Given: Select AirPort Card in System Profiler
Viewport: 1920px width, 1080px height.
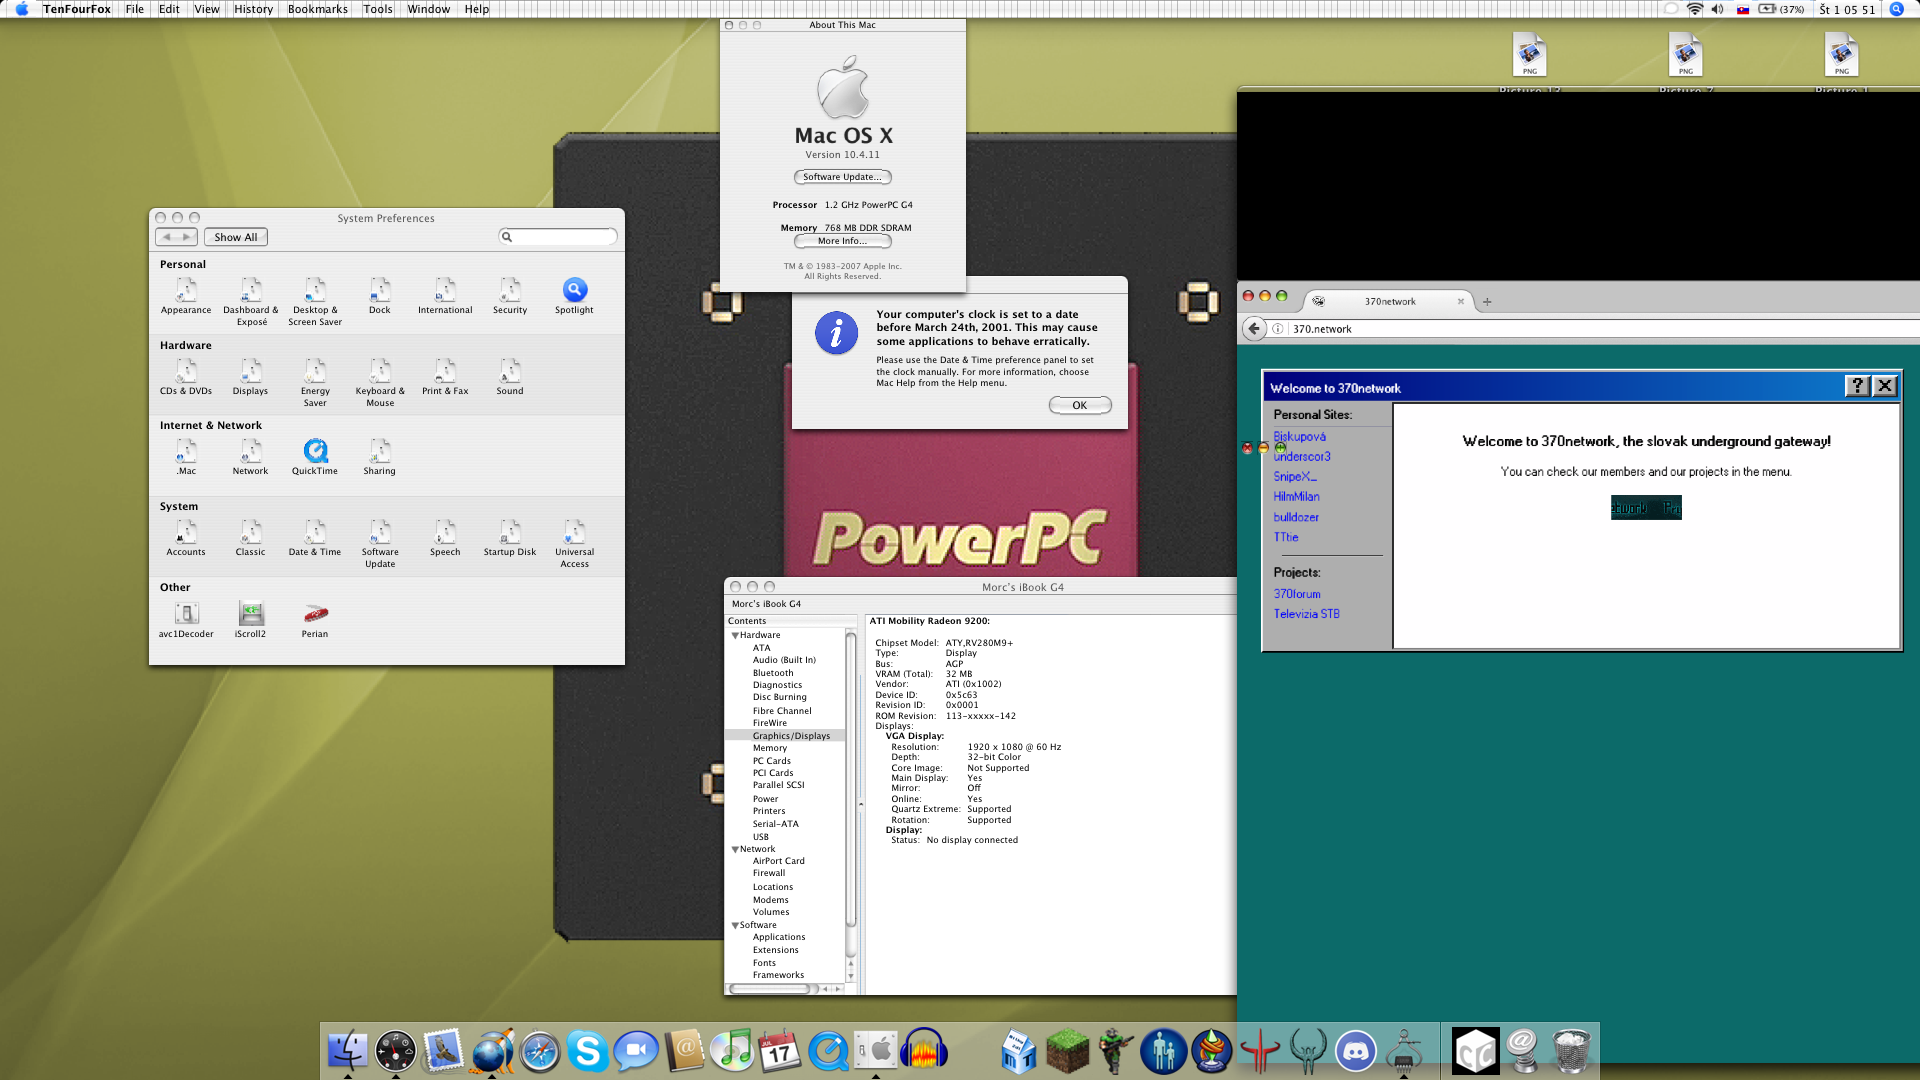Looking at the screenshot, I should 779,861.
